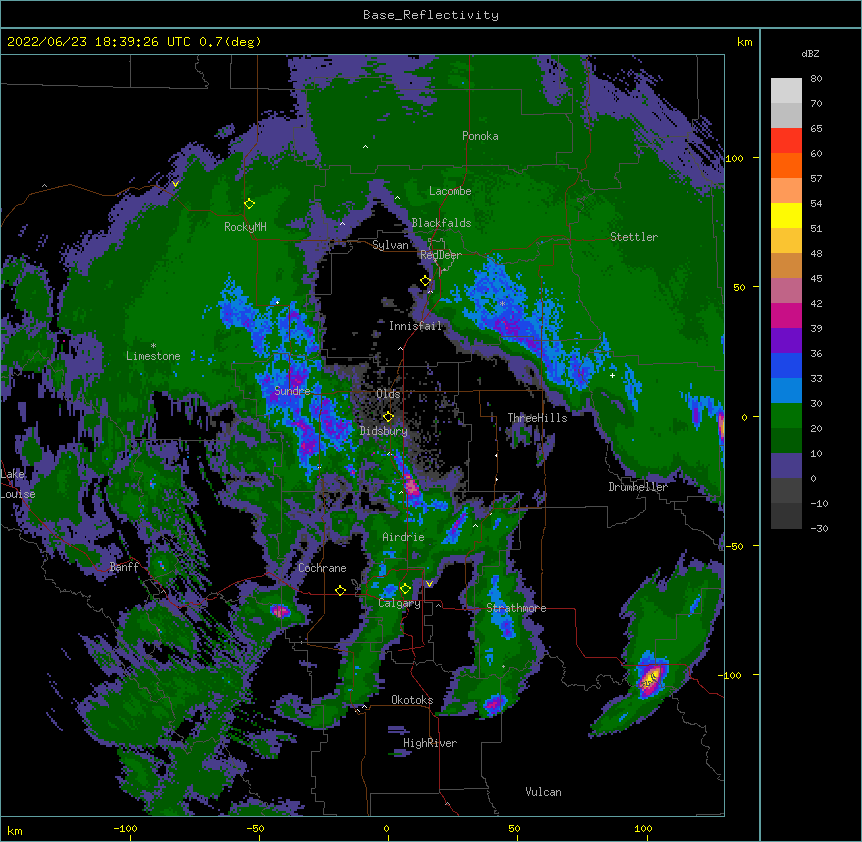The width and height of the screenshot is (862, 842).
Task: Pick the lightest gray 70-80 dBZ swatch
Action: coord(786,91)
